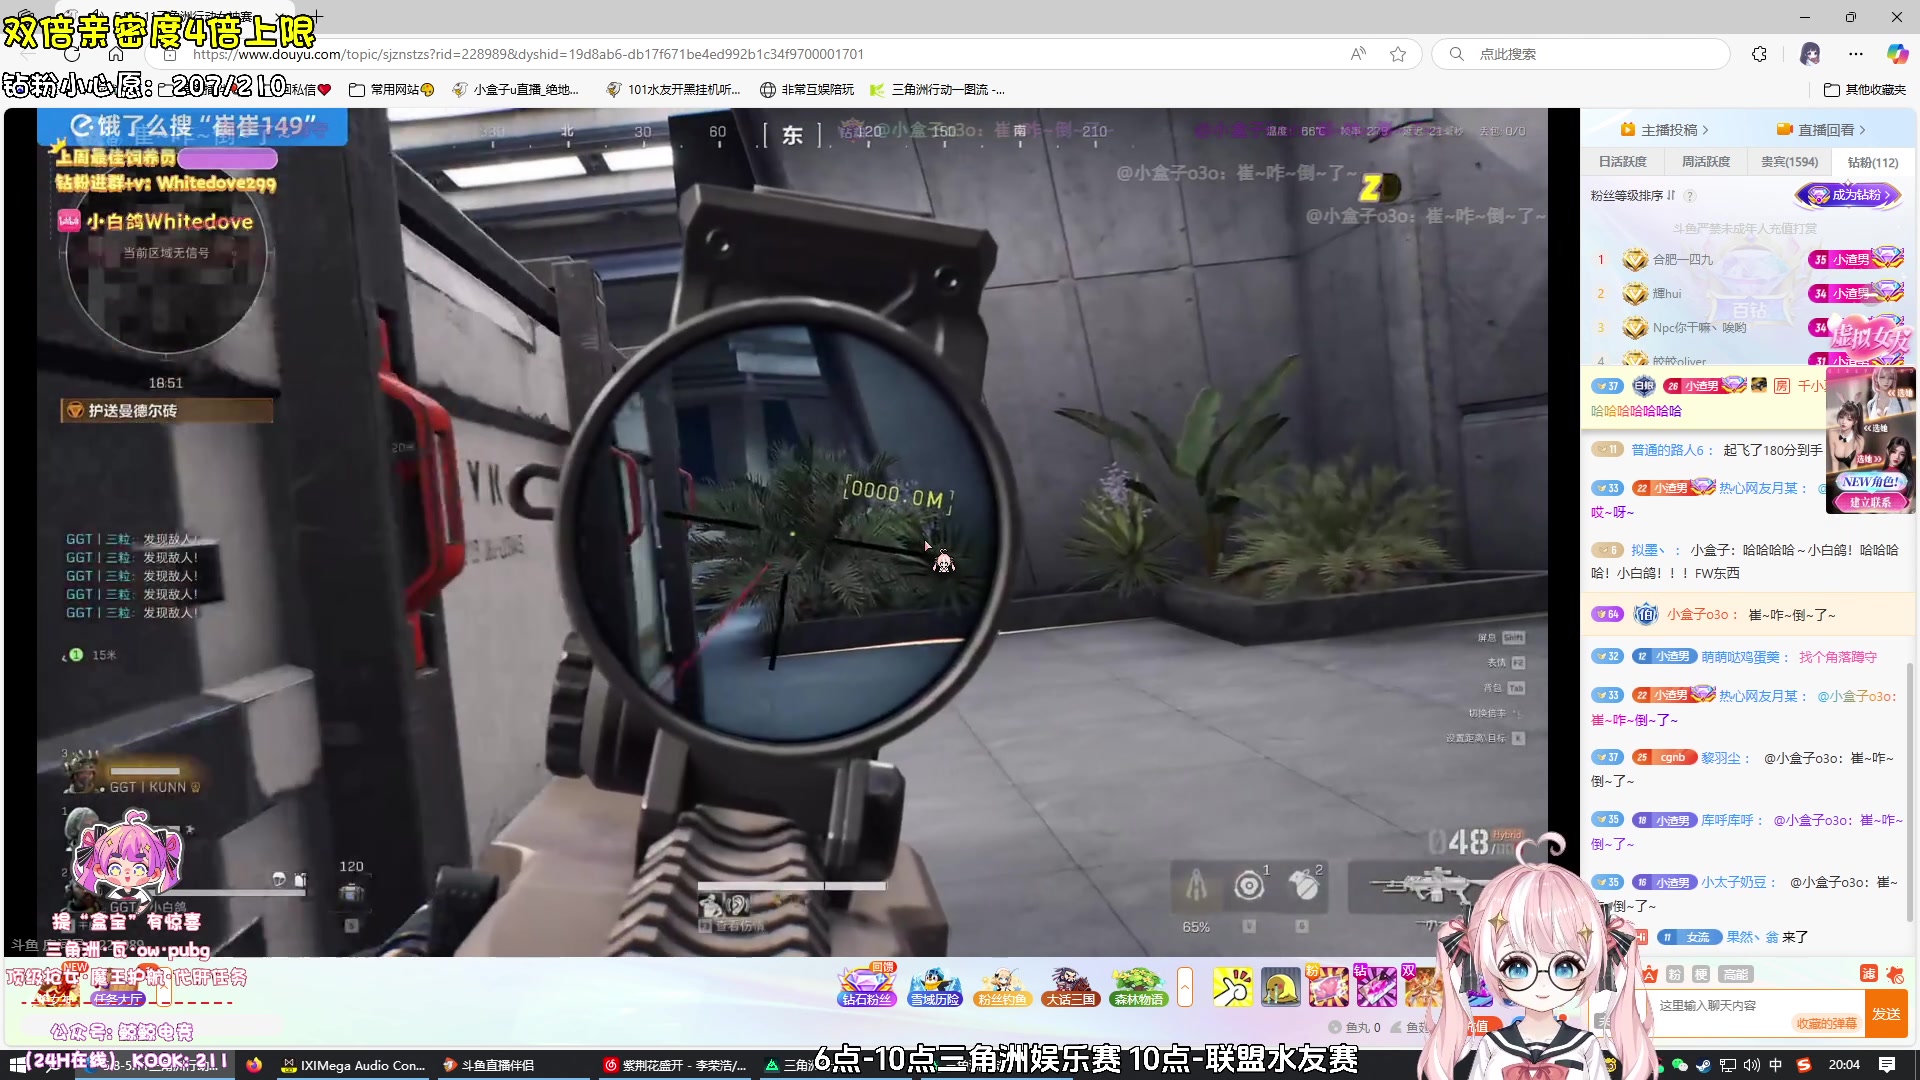1920x1080 pixels.
Task: Switch to IXIMega Audio Console taskbar window
Action: pyautogui.click(x=354, y=1065)
